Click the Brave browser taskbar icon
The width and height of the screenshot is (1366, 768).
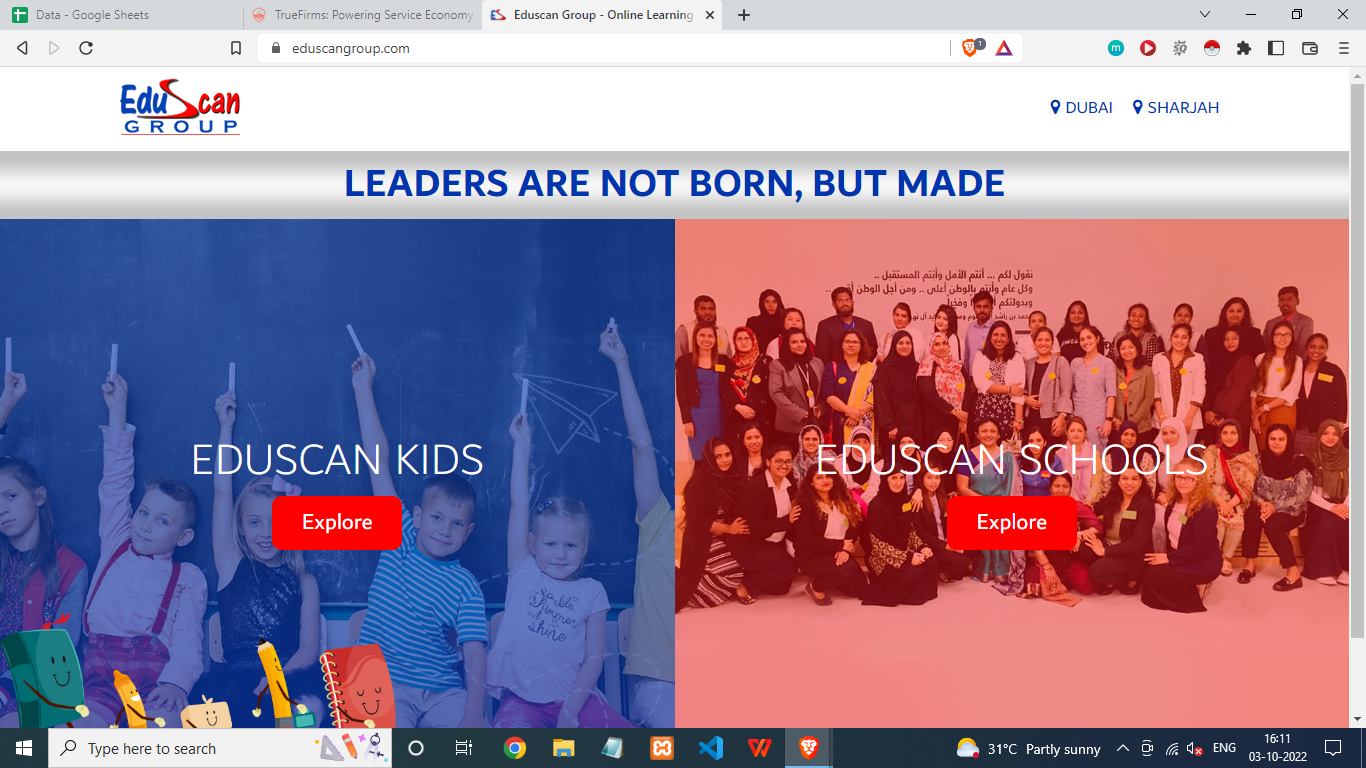tap(808, 748)
